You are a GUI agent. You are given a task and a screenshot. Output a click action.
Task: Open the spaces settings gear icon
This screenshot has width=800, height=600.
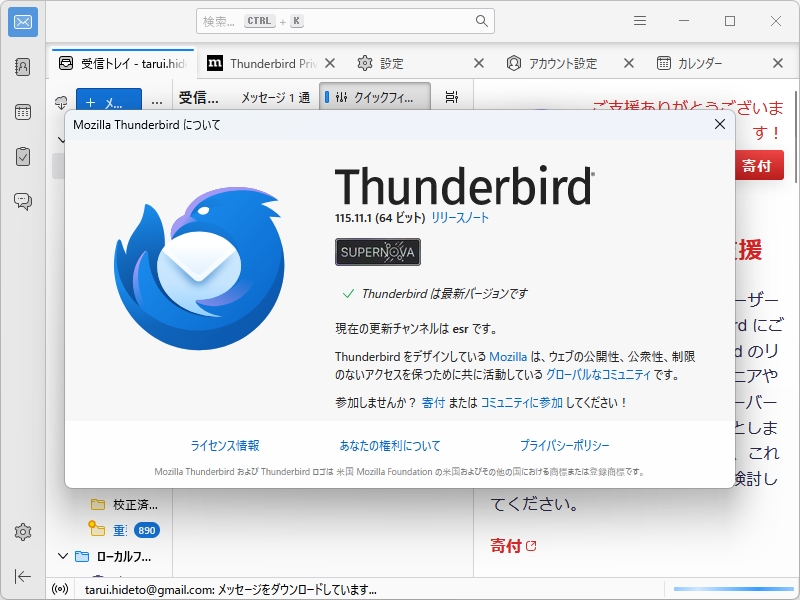(22, 532)
